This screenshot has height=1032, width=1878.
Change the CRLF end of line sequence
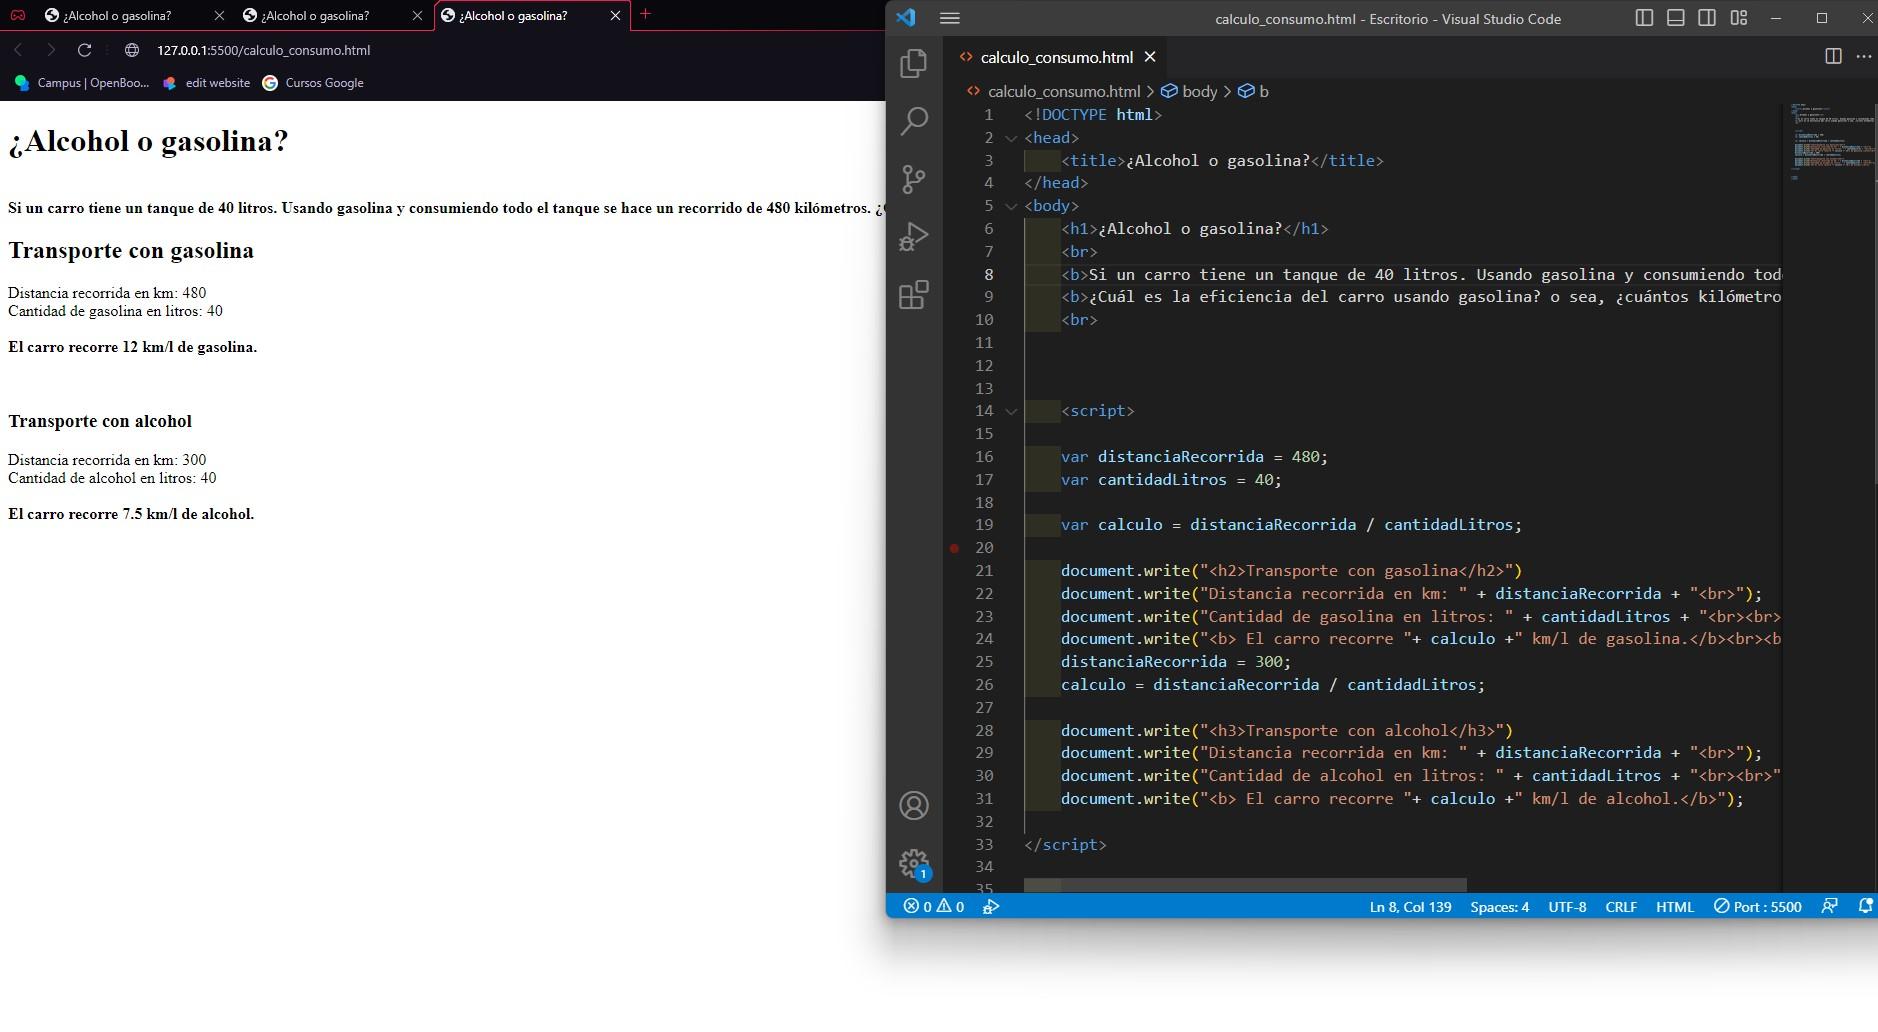tap(1621, 907)
